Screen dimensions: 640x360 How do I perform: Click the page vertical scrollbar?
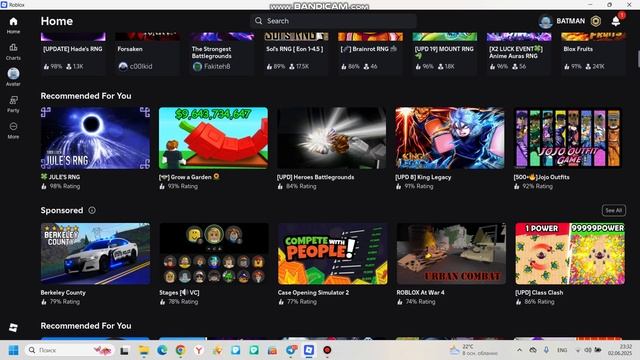pyautogui.click(x=638, y=59)
